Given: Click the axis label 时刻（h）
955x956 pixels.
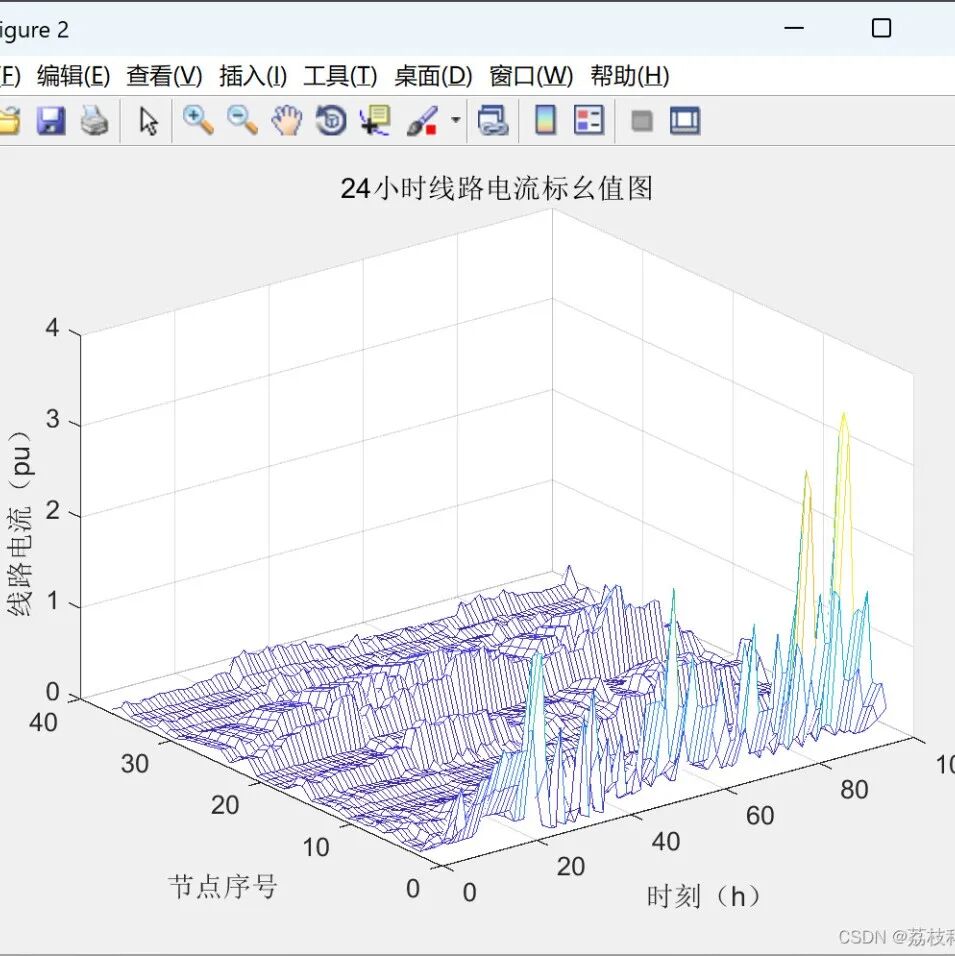Looking at the screenshot, I should pyautogui.click(x=703, y=896).
